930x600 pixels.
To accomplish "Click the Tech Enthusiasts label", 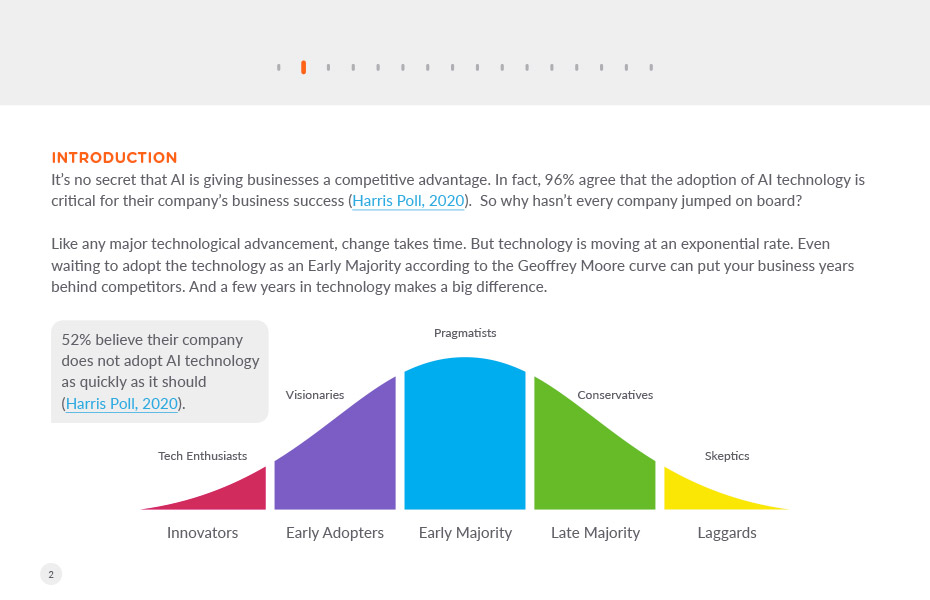I will click(x=202, y=456).
